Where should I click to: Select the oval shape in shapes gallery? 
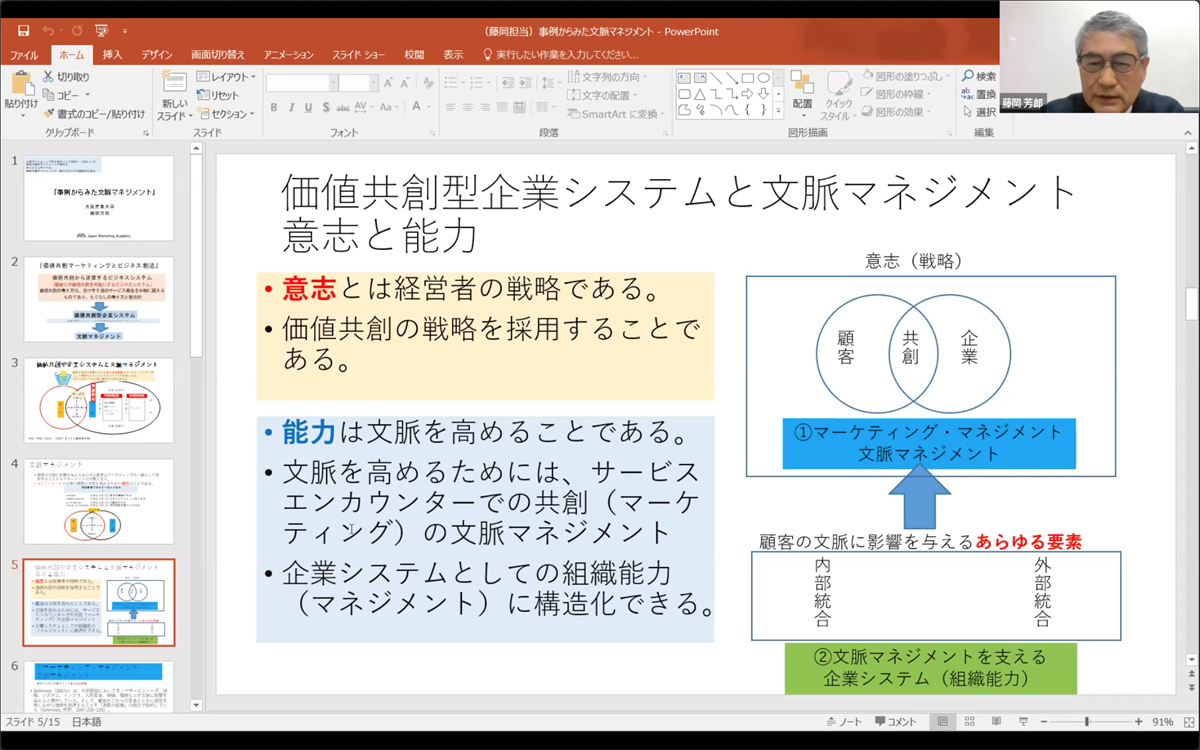pos(764,78)
